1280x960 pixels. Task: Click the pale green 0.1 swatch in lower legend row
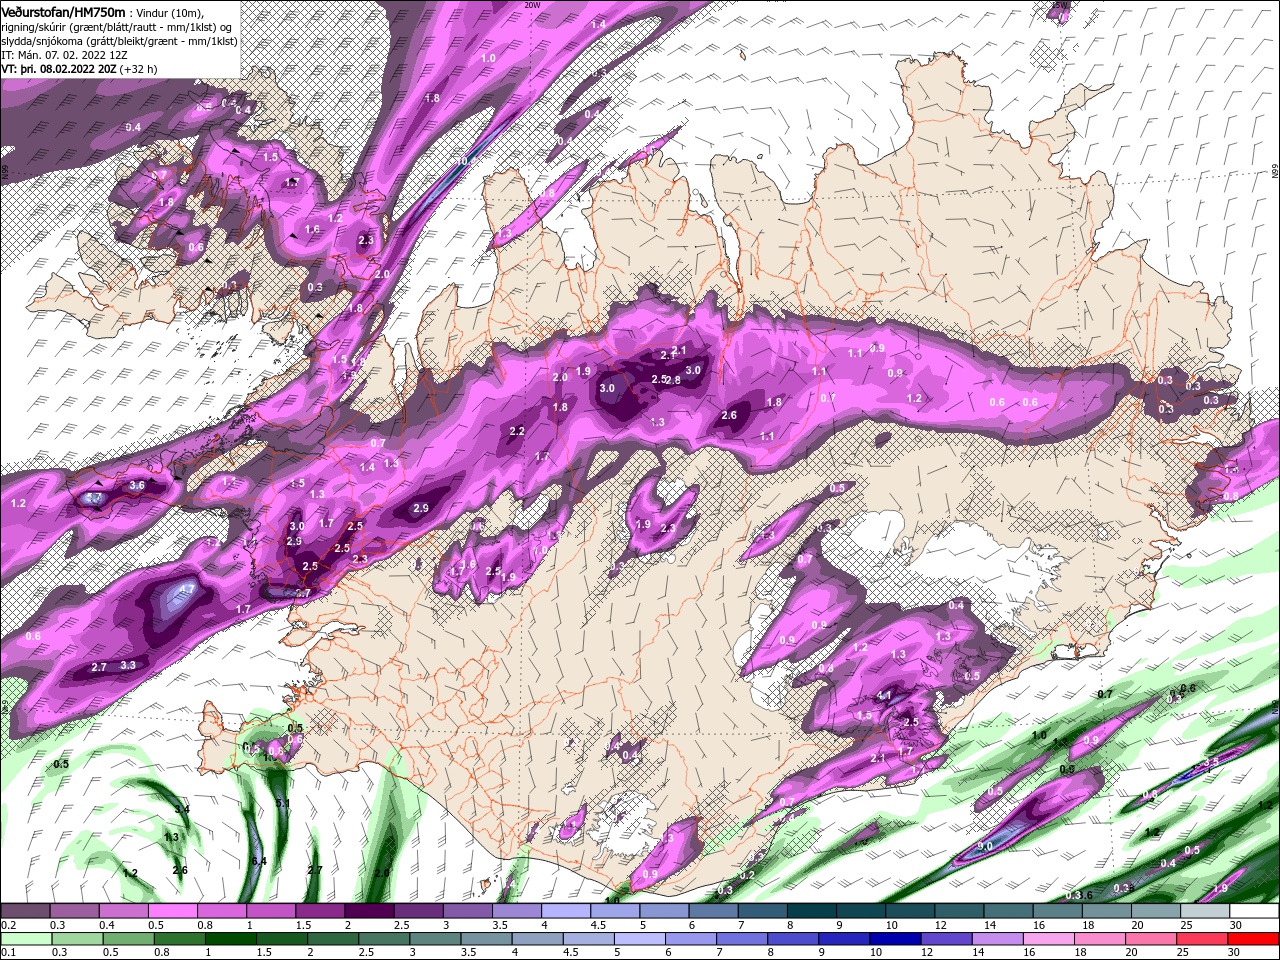point(26,939)
